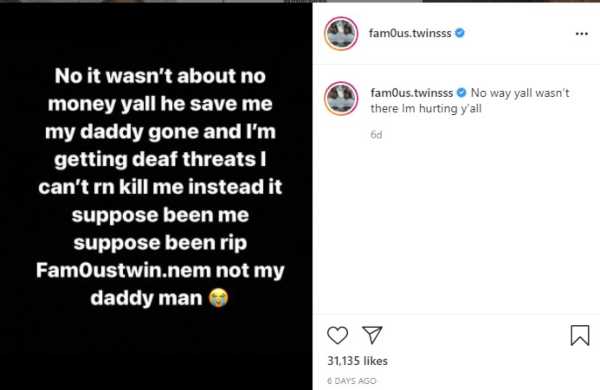Screen dimensions: 600x390
Task: Open fam0us.twinsss username in caption
Action: pos(412,93)
